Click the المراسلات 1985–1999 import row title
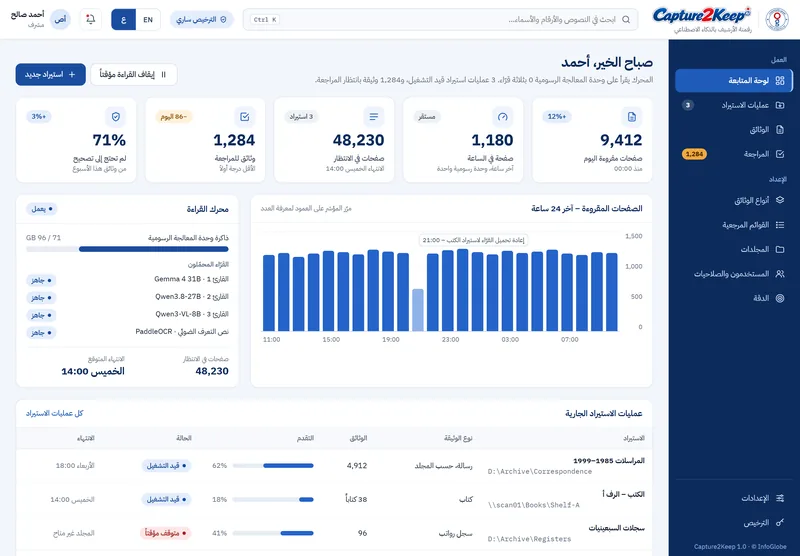 pyautogui.click(x=609, y=461)
